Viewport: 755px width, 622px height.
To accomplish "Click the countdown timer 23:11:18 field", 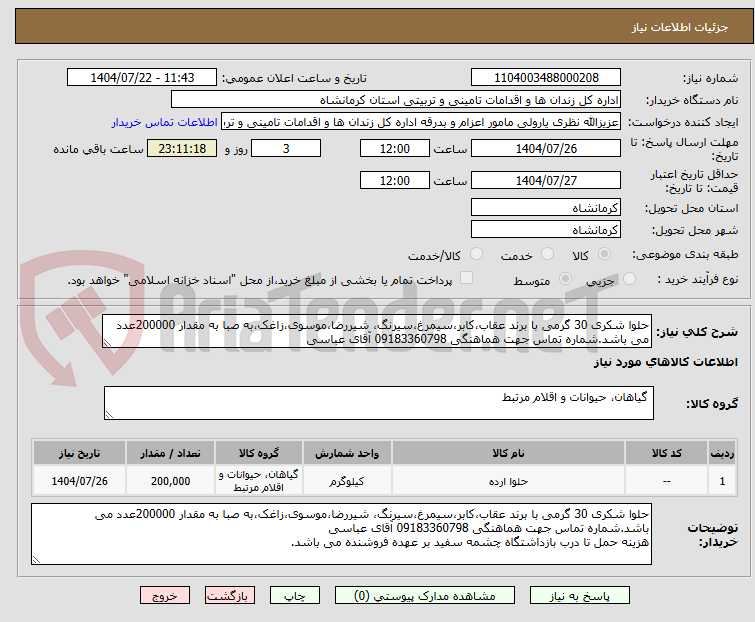I will (x=182, y=148).
